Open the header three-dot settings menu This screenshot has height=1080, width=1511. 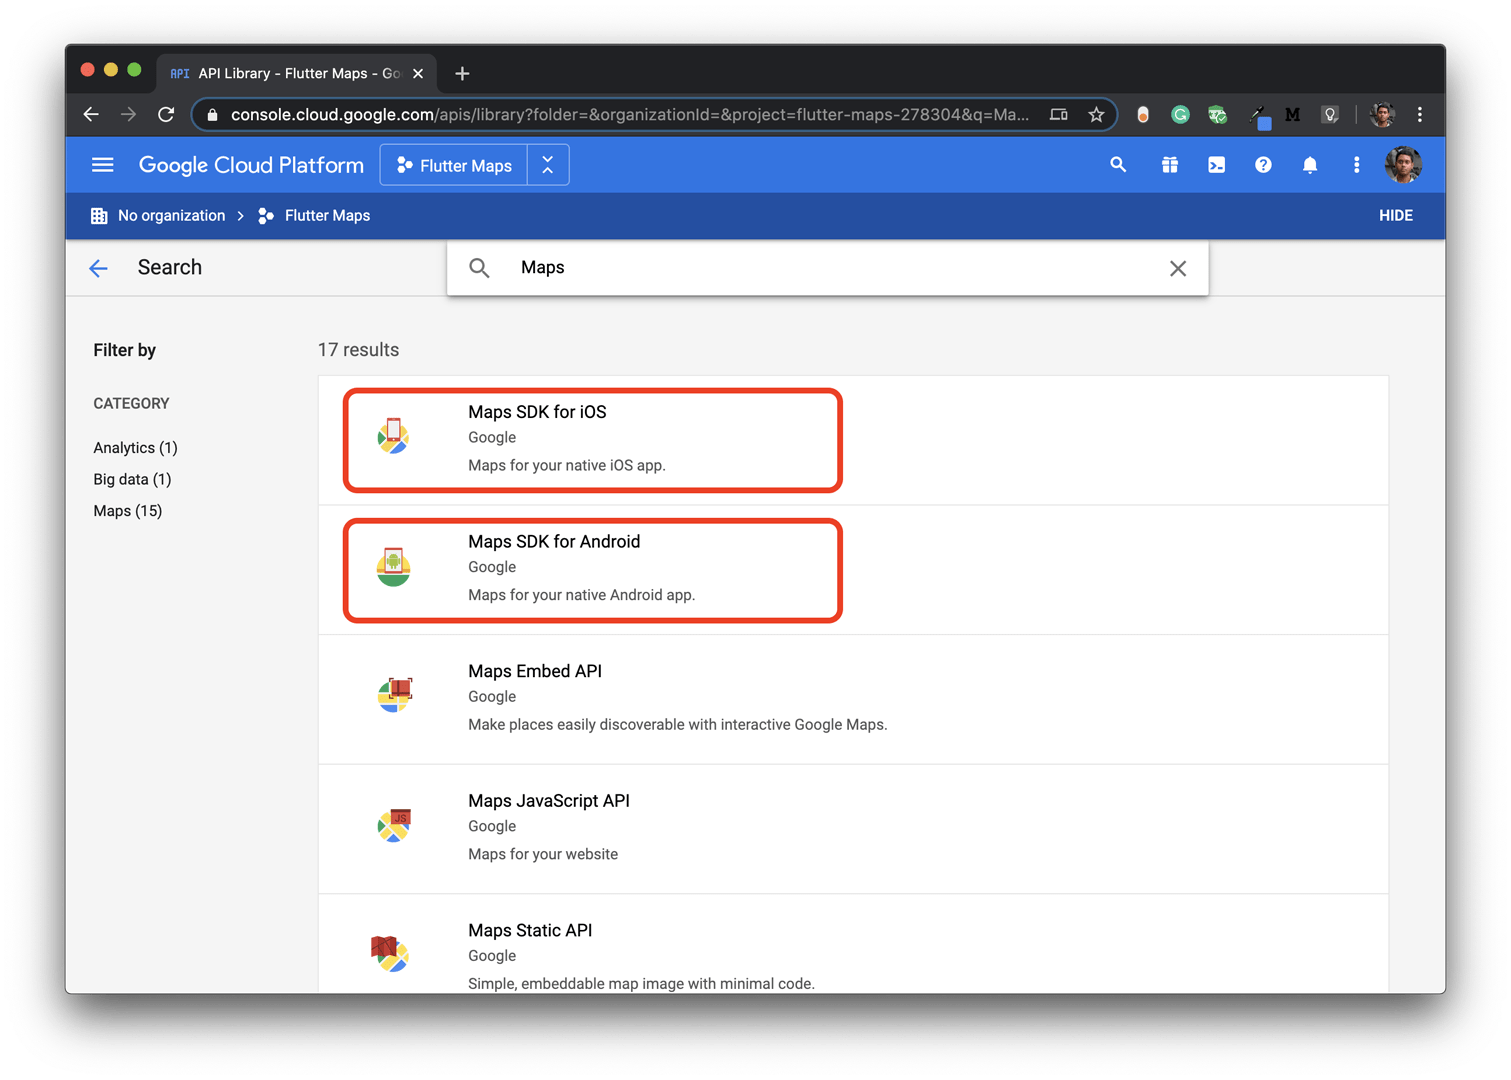tap(1356, 165)
